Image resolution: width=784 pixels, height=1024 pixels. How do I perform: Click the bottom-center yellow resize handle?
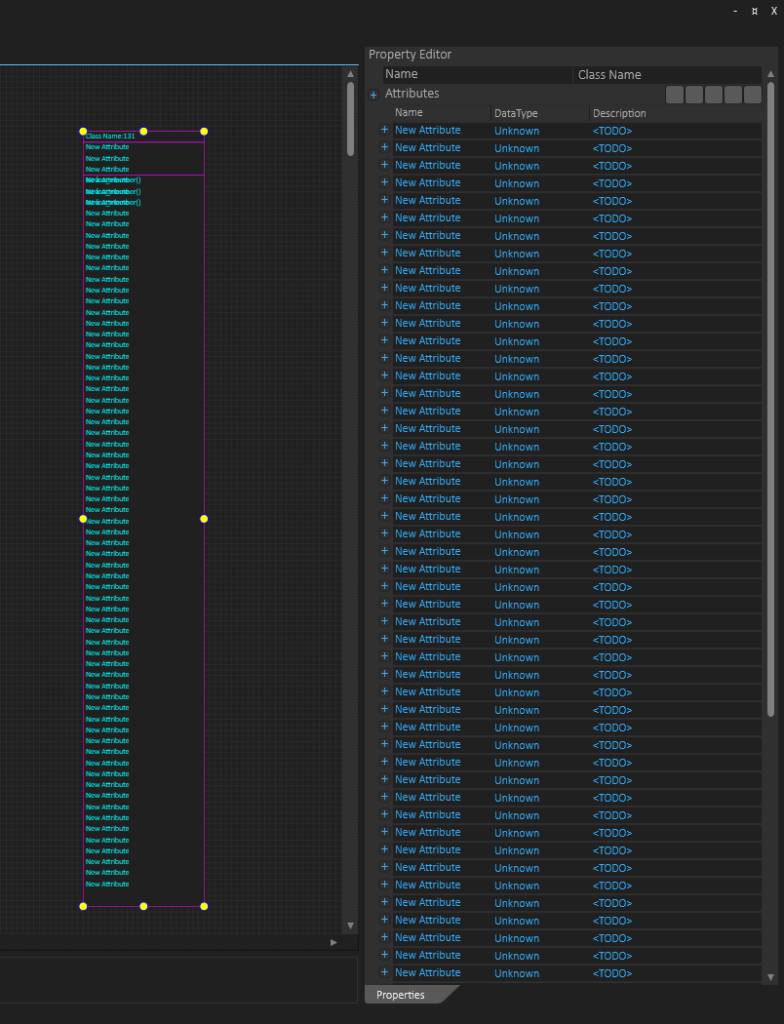[144, 906]
